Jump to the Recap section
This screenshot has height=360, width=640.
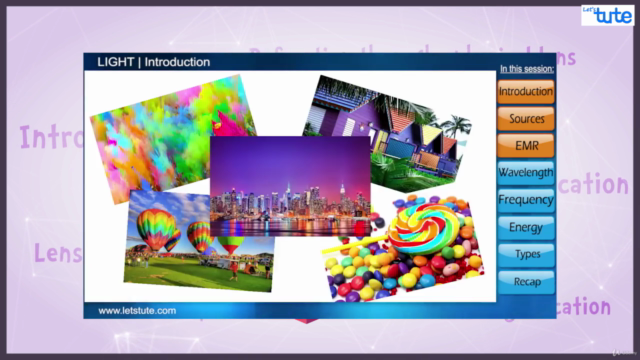click(x=526, y=282)
